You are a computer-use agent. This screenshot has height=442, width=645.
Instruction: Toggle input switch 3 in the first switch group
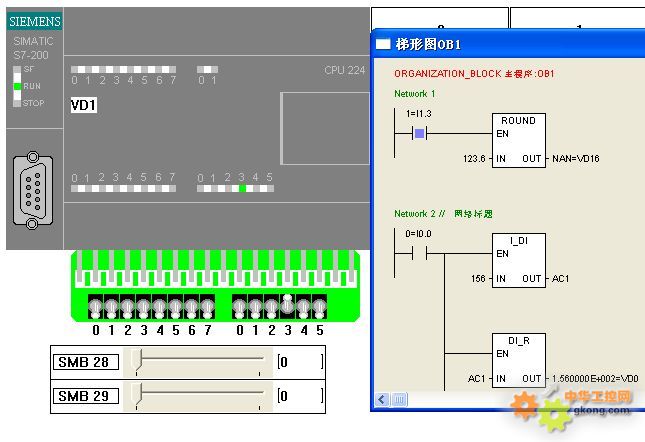coord(144,308)
